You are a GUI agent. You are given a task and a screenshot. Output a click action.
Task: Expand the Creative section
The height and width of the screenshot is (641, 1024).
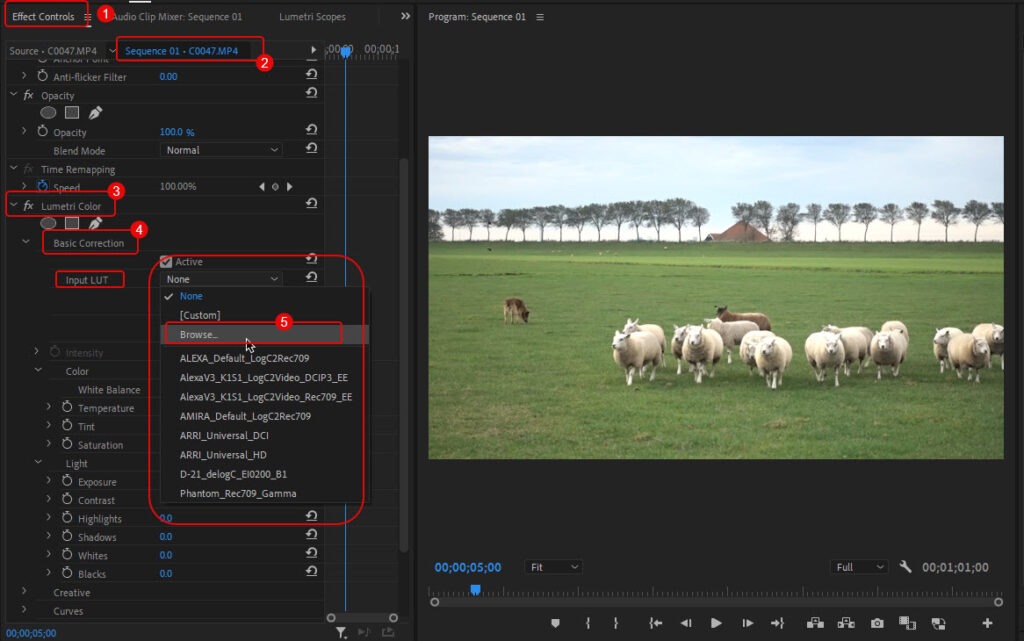(26, 592)
